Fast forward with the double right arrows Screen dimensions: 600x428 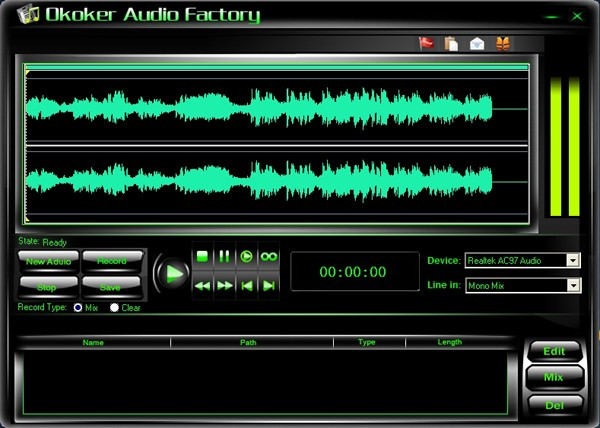[x=224, y=285]
